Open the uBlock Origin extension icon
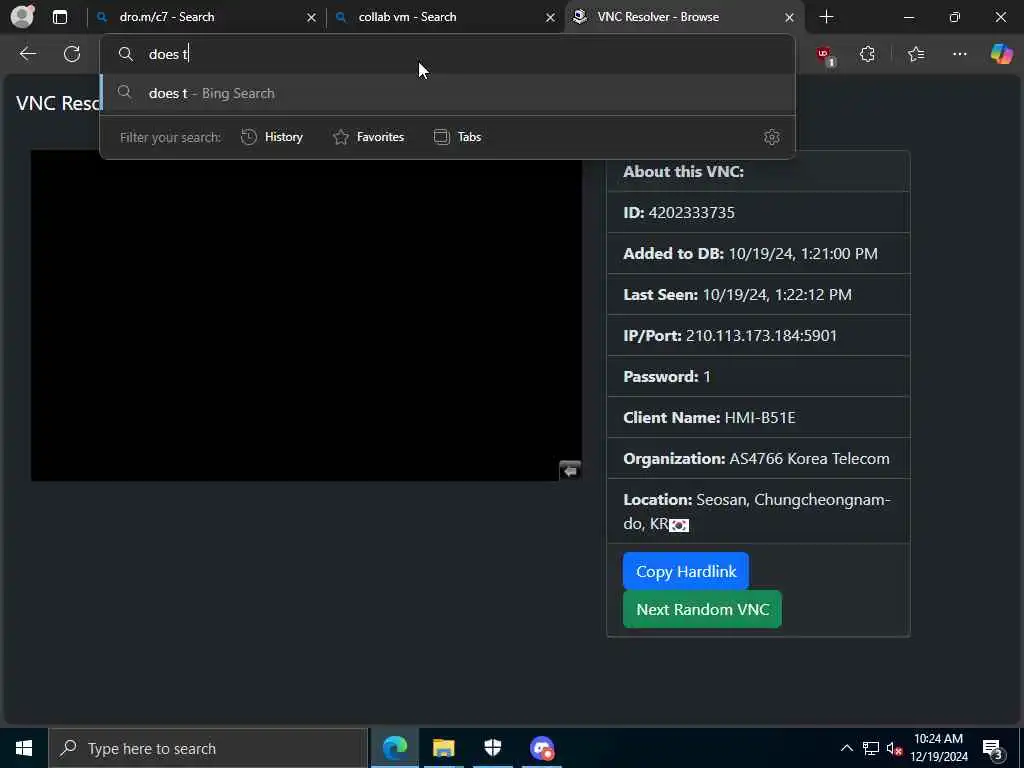This screenshot has width=1024, height=768. pos(824,55)
